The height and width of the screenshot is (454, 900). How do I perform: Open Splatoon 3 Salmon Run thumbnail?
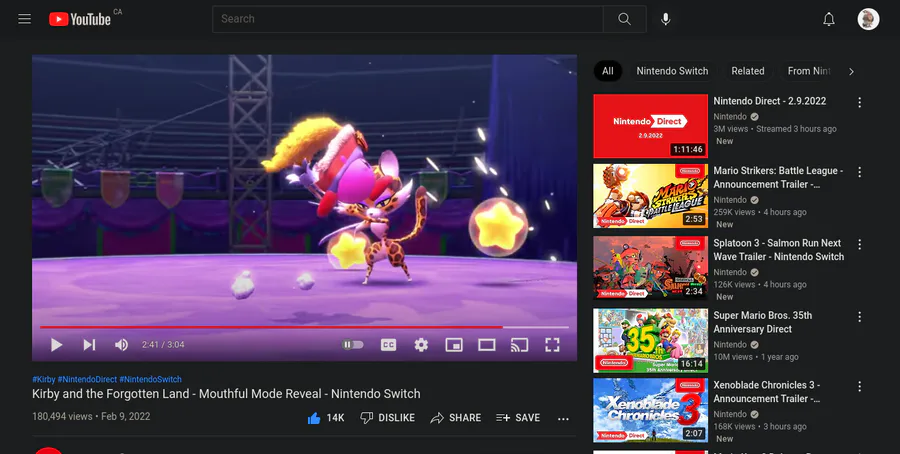click(650, 268)
